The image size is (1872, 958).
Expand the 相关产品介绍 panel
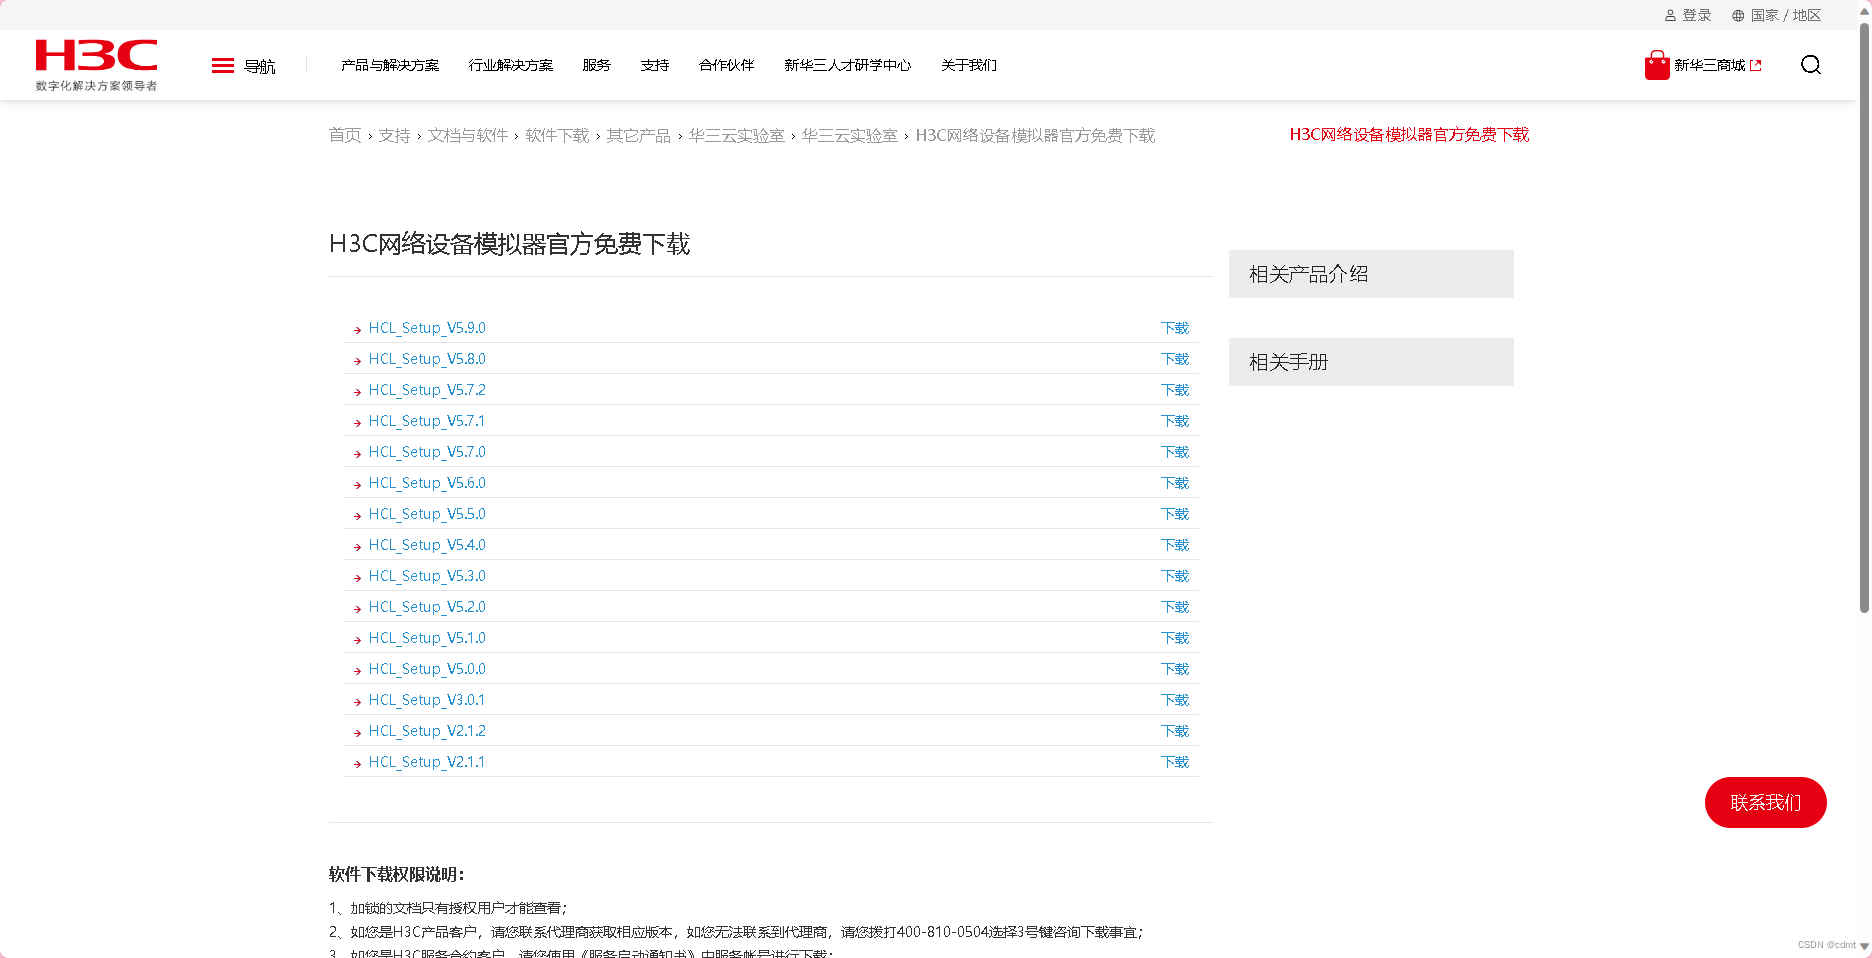1370,274
